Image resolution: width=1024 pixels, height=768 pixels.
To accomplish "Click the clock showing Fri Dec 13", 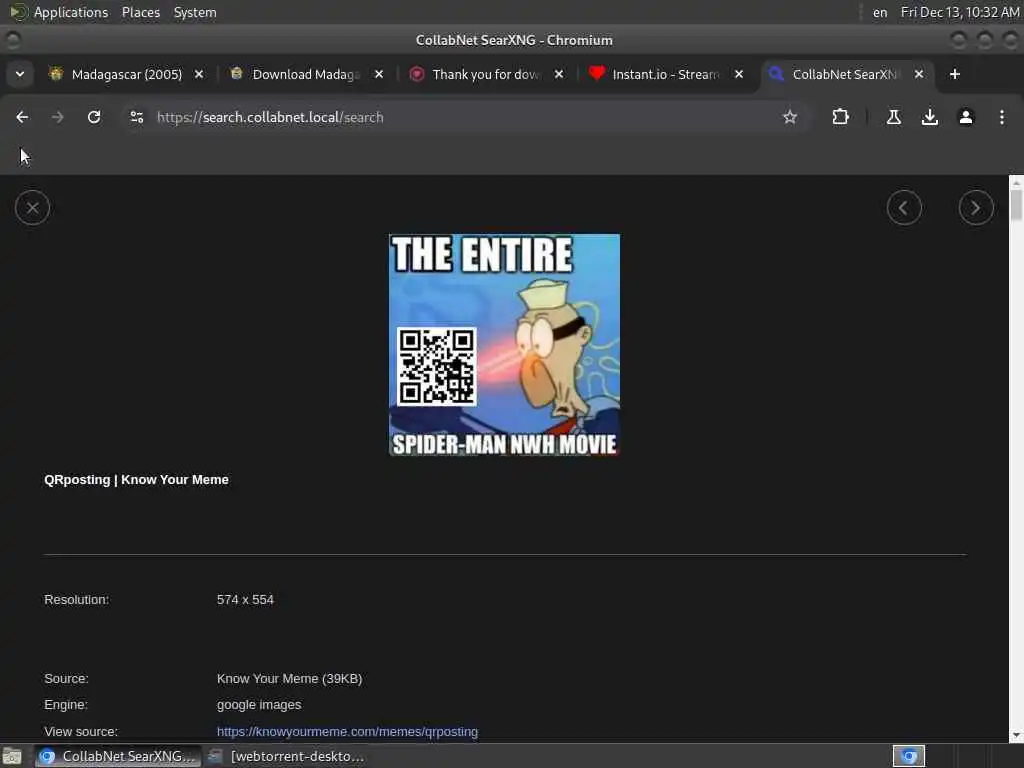I will tap(959, 12).
